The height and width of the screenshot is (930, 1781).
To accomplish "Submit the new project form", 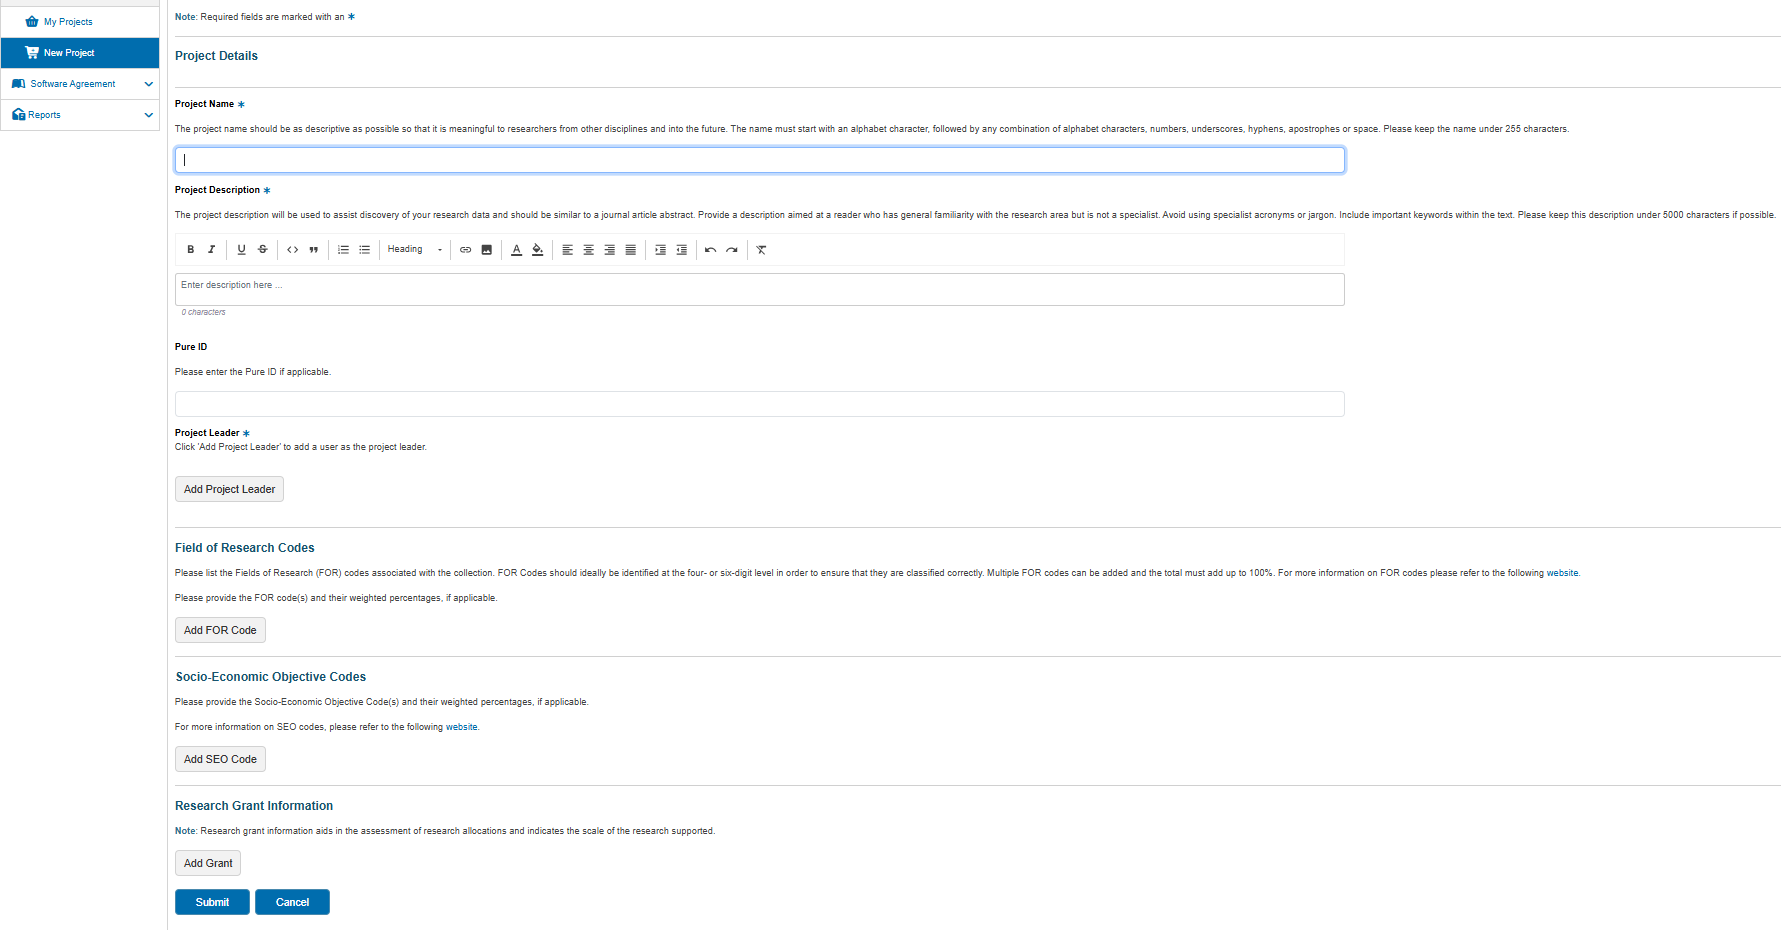I will point(212,902).
